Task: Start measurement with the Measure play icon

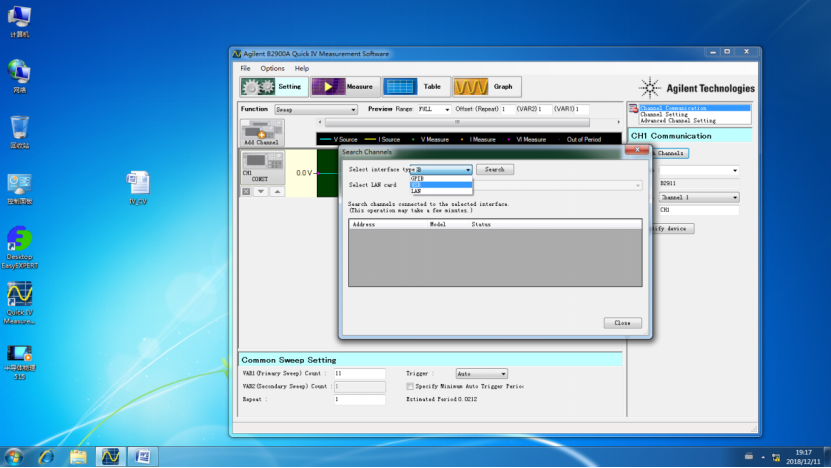Action: 329,87
